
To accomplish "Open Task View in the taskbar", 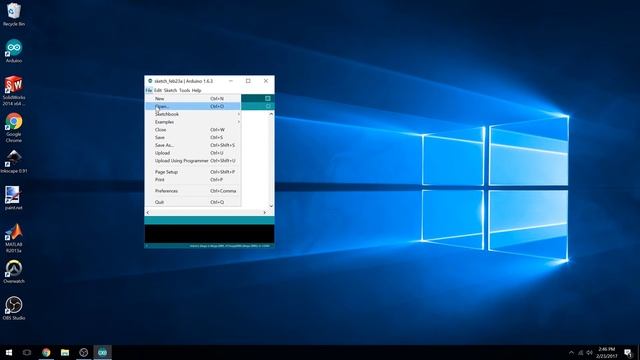I will [x=27, y=352].
